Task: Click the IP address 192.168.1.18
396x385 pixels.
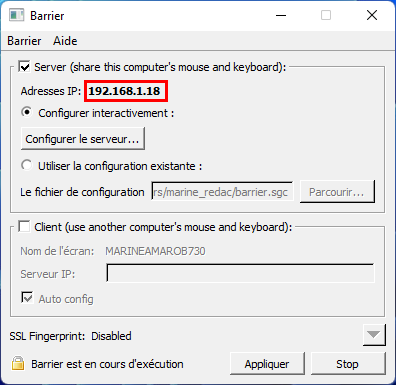Action: tap(124, 91)
